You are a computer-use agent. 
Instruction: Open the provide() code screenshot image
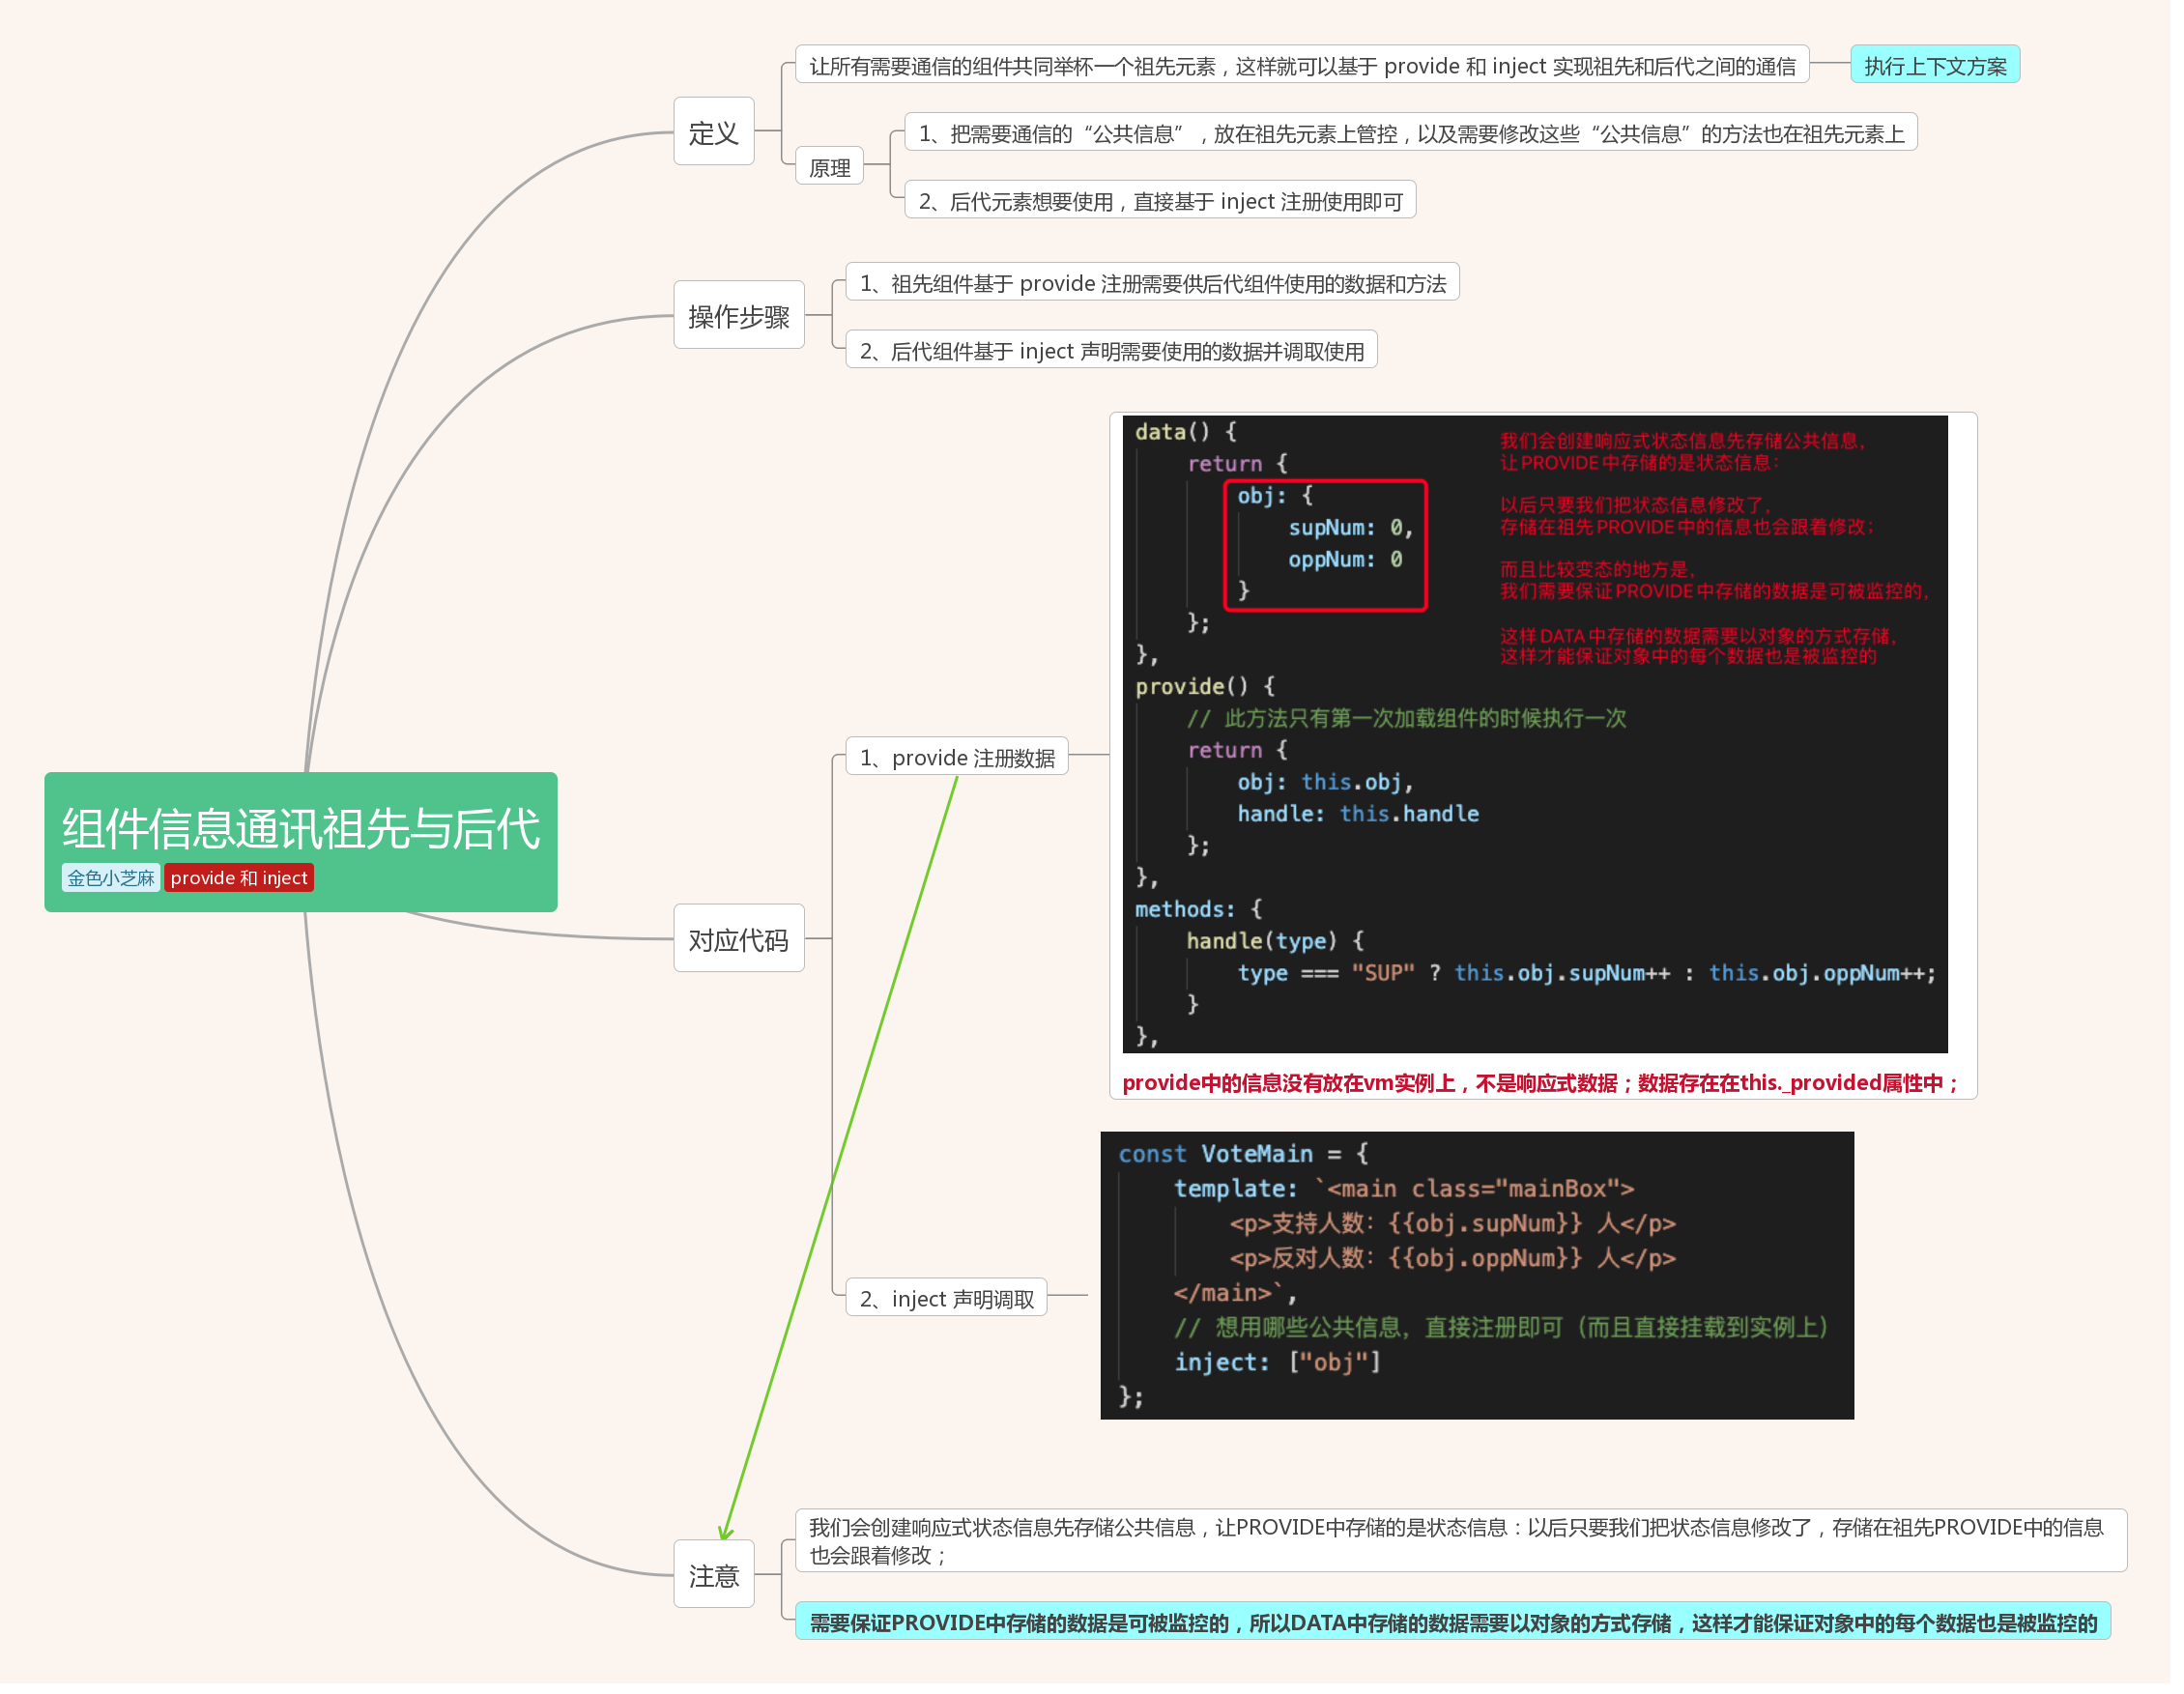point(1534,734)
